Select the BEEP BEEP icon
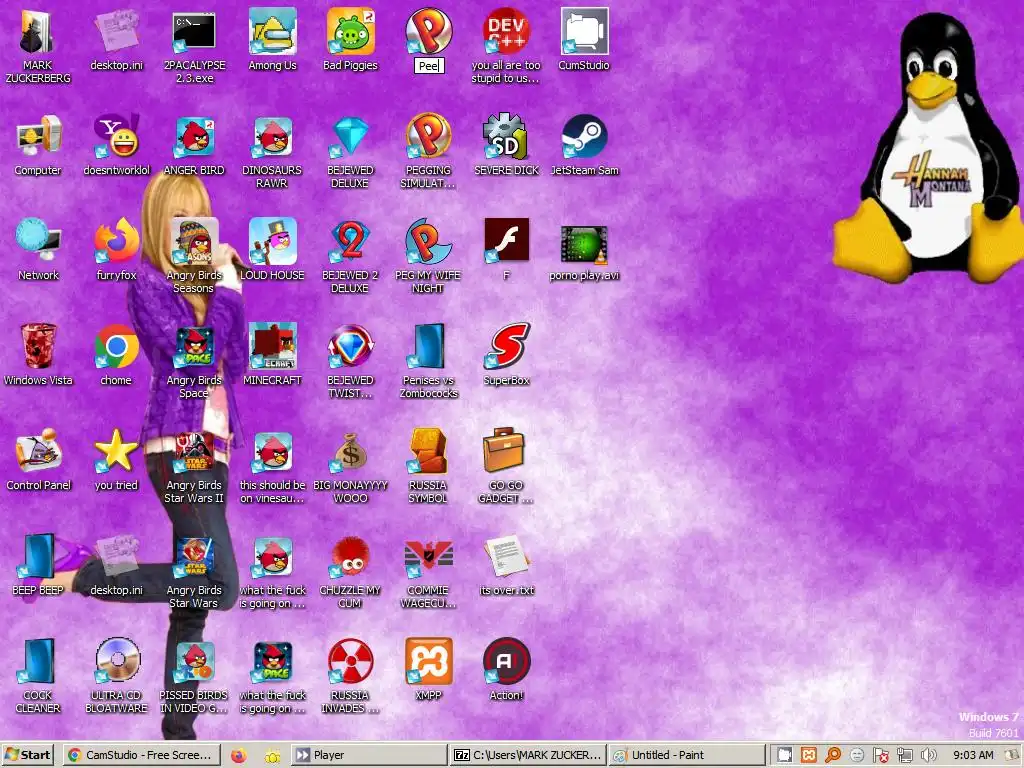 click(x=38, y=557)
